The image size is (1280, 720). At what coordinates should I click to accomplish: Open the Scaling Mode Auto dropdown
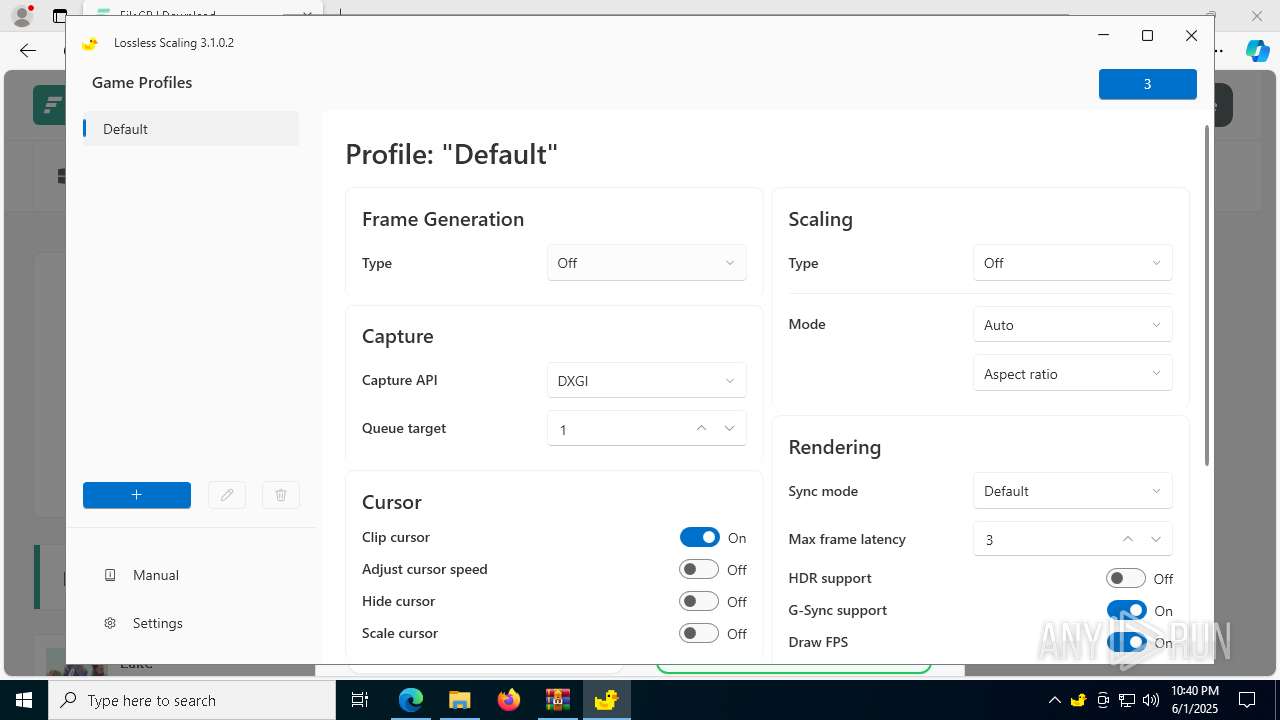coord(1072,325)
